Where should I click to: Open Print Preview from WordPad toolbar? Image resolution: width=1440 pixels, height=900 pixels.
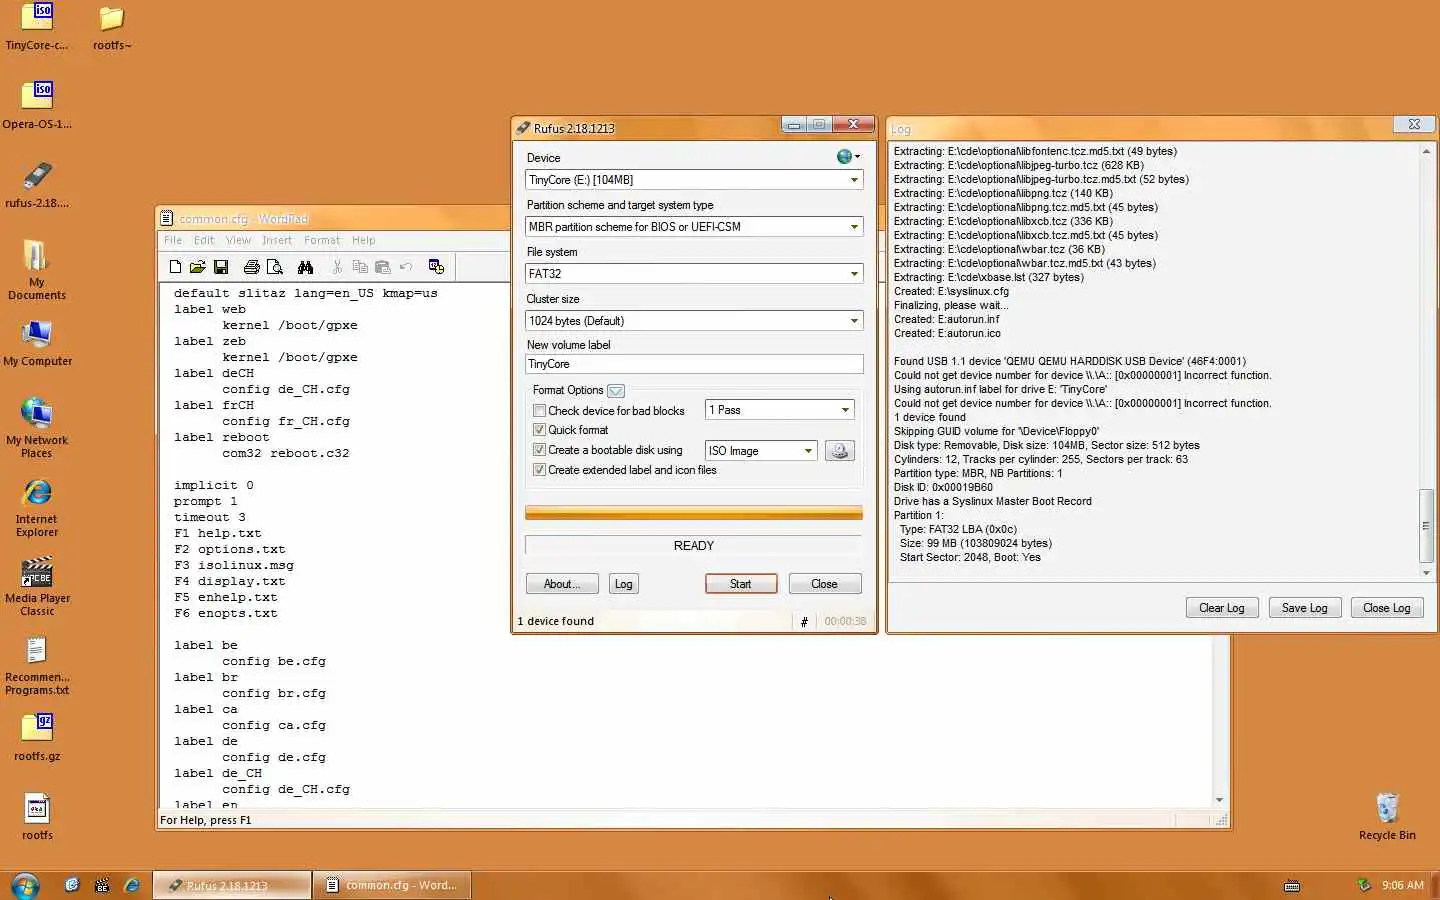[275, 267]
